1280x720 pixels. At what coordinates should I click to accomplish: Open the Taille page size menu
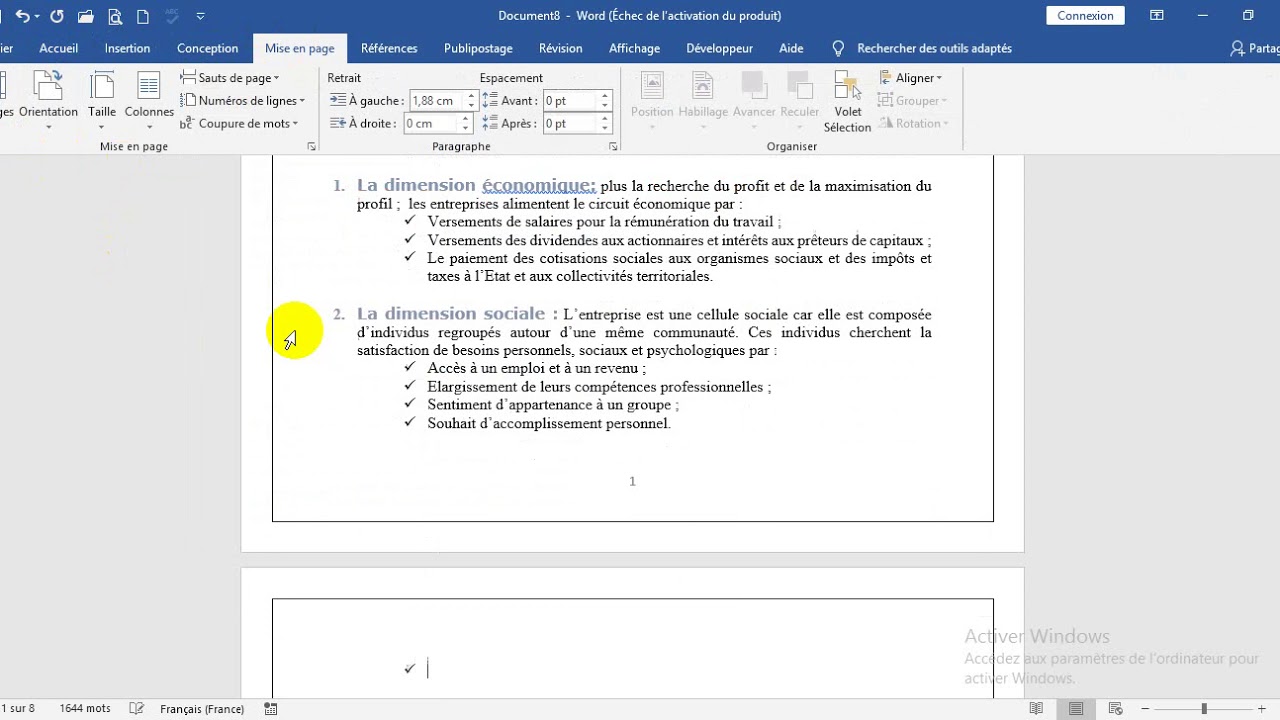[x=102, y=98]
